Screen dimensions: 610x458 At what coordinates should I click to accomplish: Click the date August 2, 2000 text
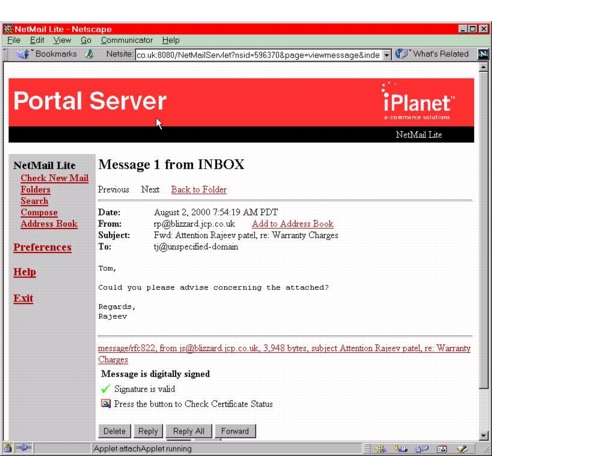tap(216, 212)
